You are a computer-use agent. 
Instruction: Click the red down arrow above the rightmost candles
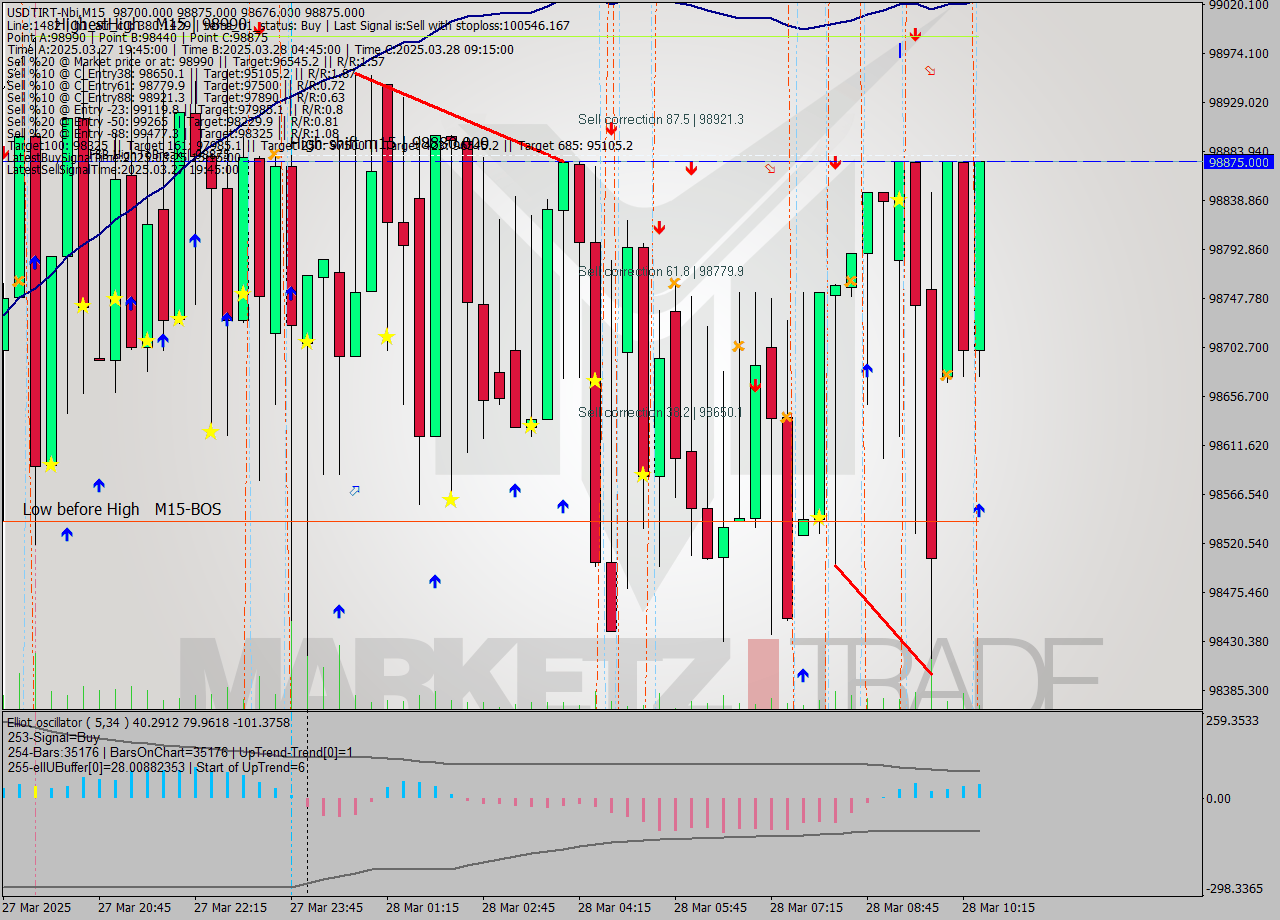coord(916,35)
